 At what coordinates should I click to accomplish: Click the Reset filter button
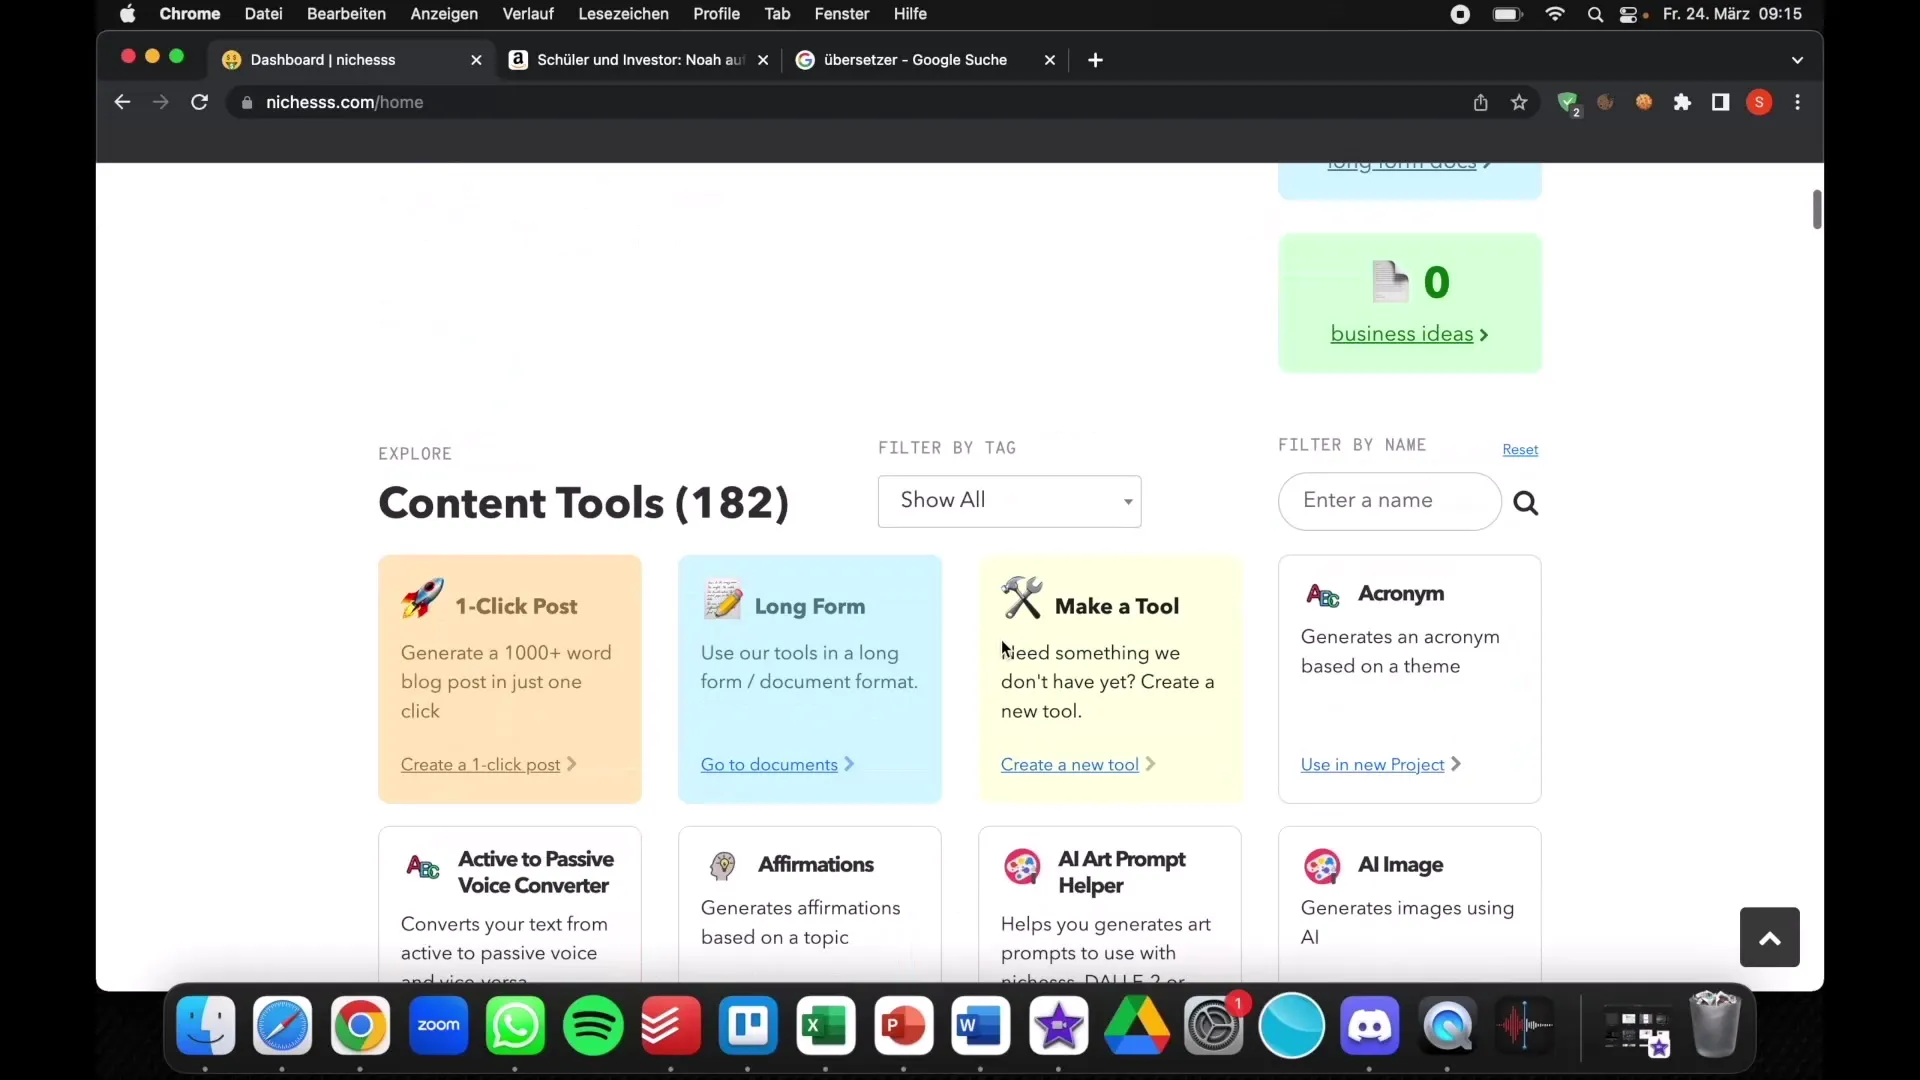(x=1520, y=448)
